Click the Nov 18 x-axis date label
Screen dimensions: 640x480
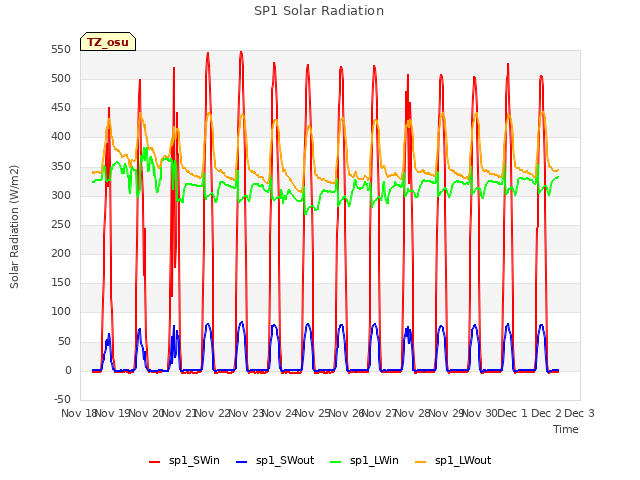coord(78,413)
